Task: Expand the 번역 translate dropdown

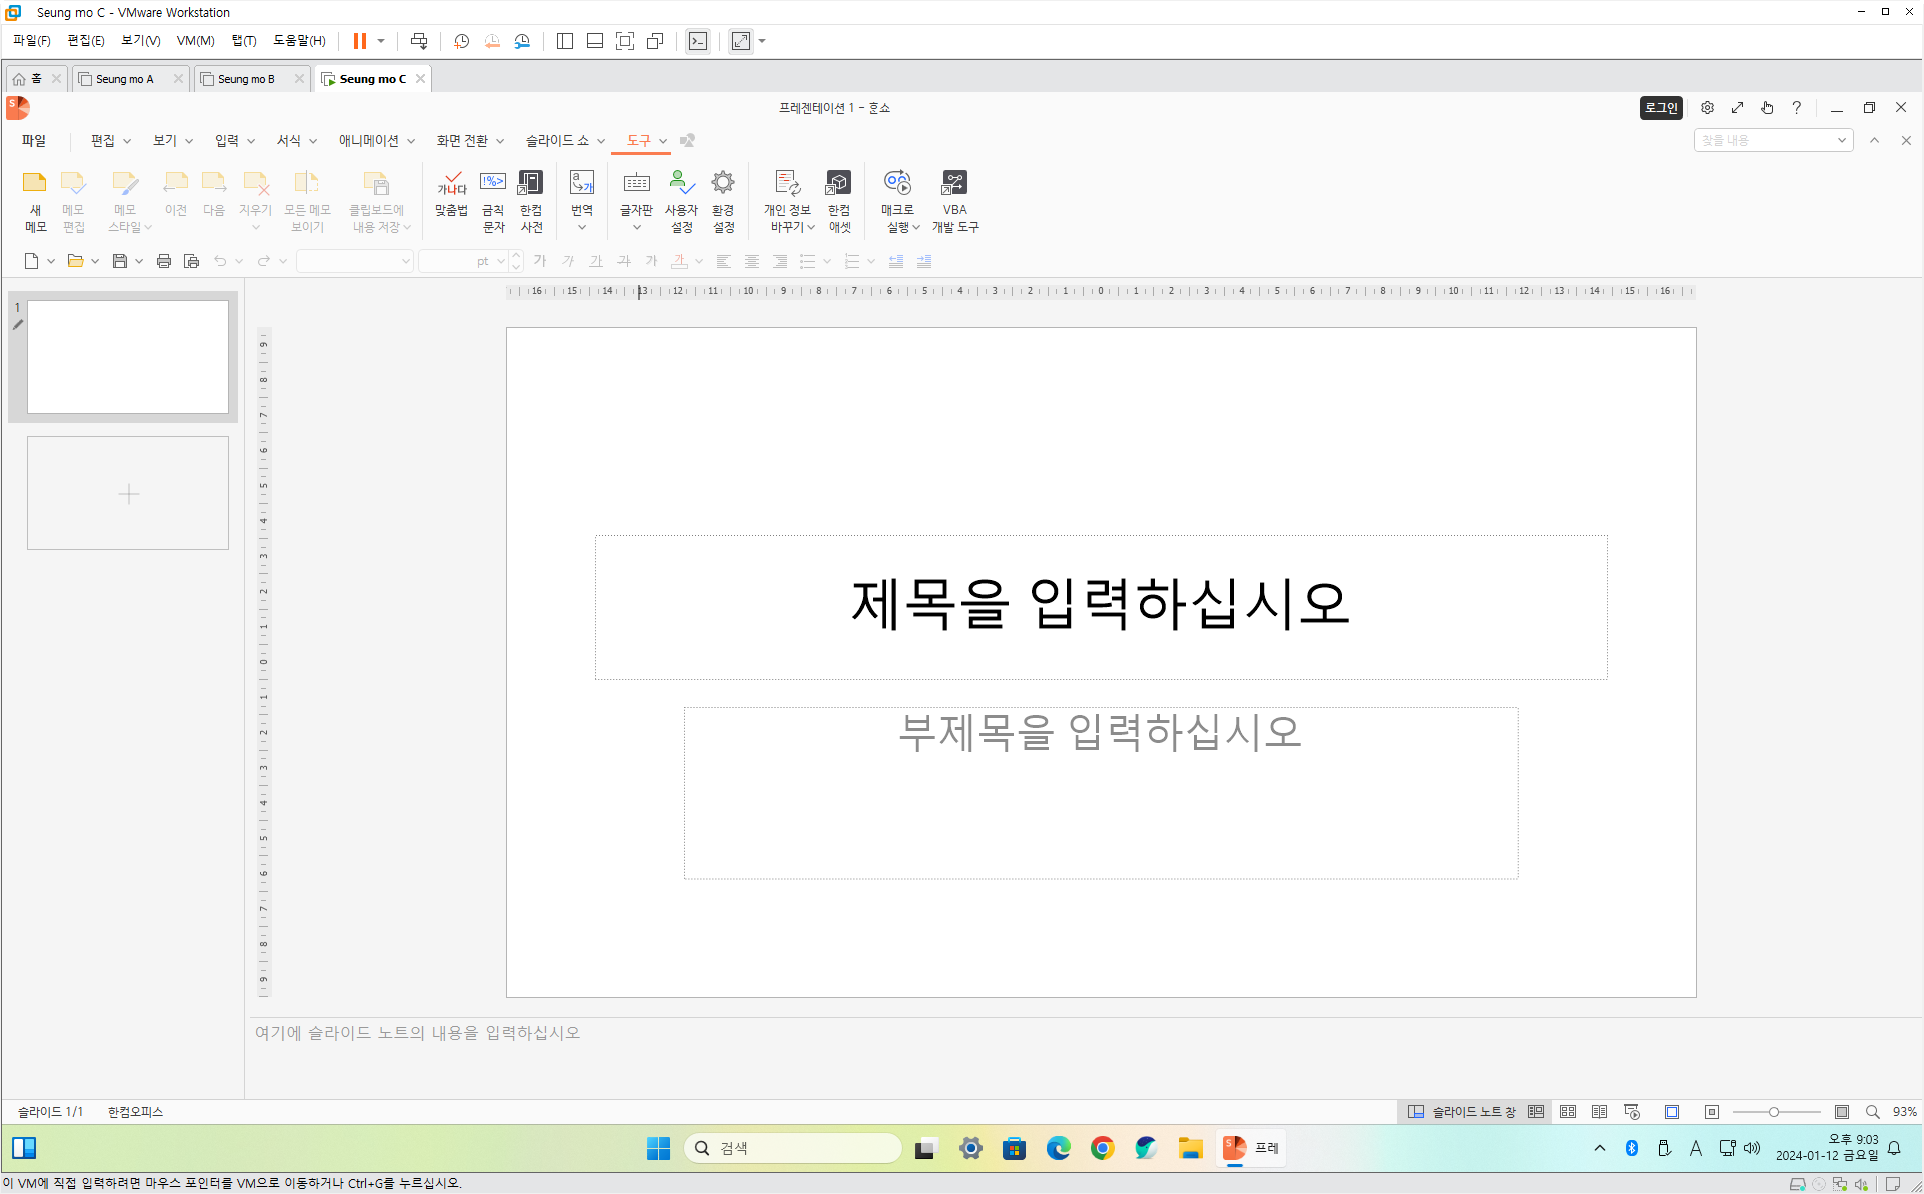Action: pyautogui.click(x=582, y=228)
